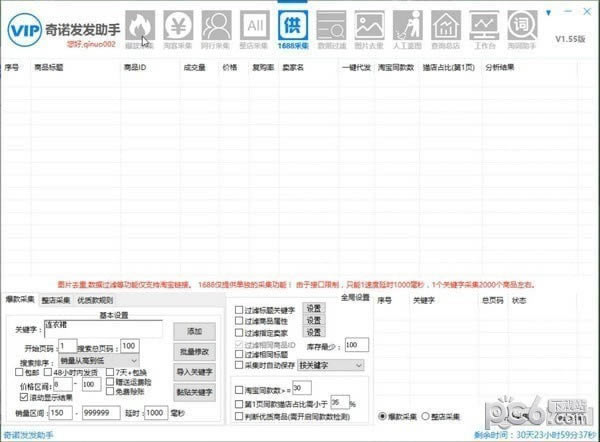Click the 价格区间 minimum field

coord(63,384)
